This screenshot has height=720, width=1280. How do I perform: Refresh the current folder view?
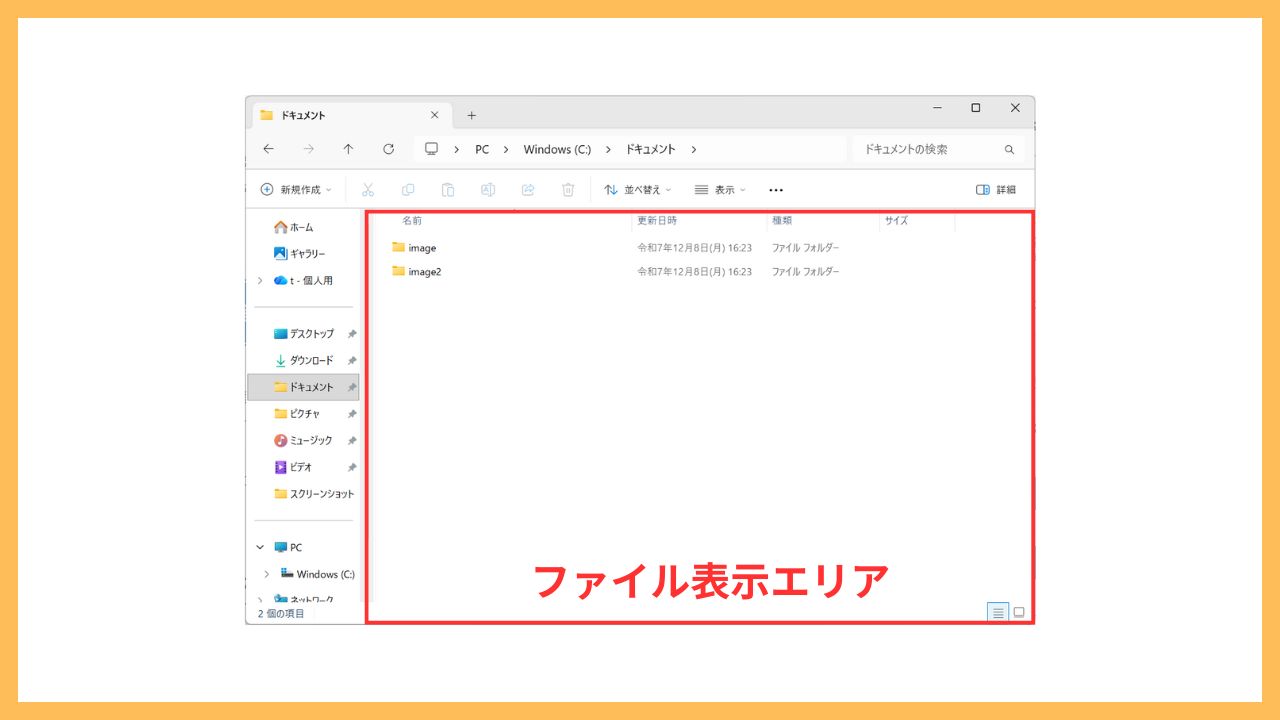pyautogui.click(x=389, y=149)
